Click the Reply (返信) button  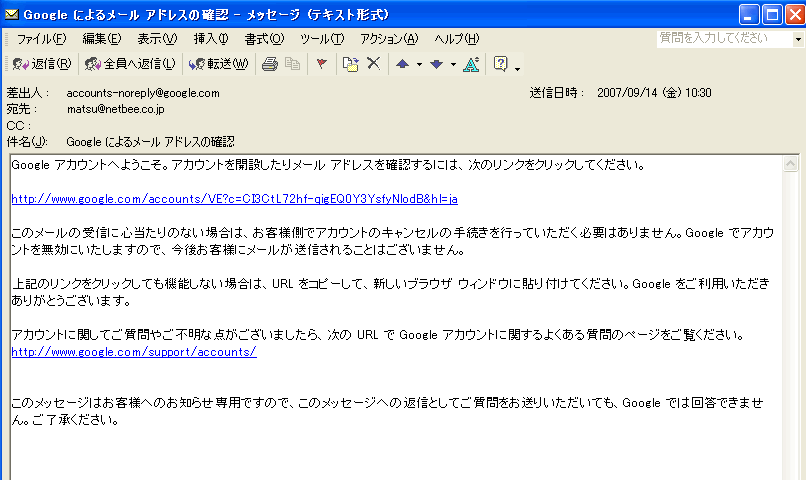[42, 64]
